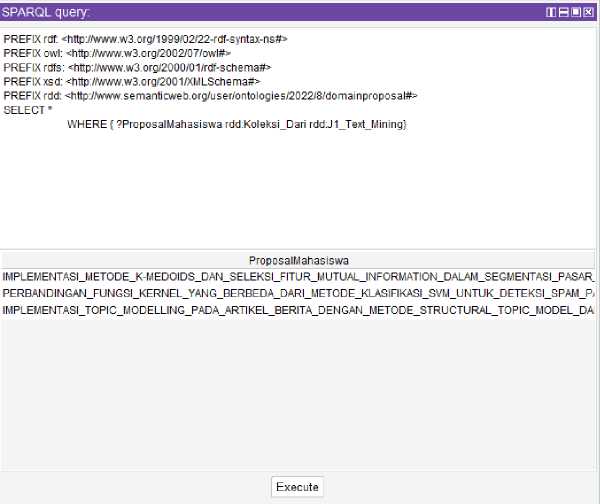600x504 pixels.
Task: Place cursor in the PREFIX owl line
Action: click(118, 52)
